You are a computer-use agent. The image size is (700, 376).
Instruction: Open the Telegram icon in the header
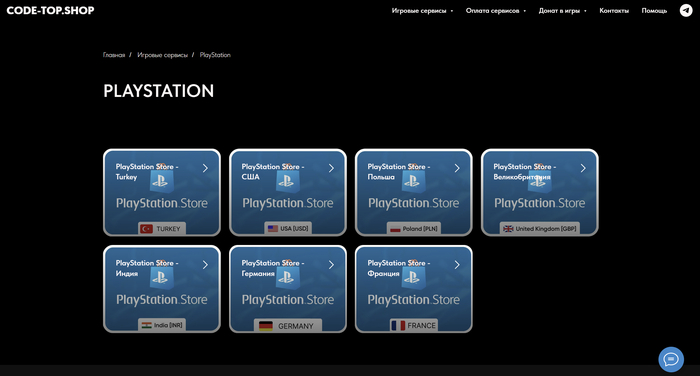(x=686, y=10)
